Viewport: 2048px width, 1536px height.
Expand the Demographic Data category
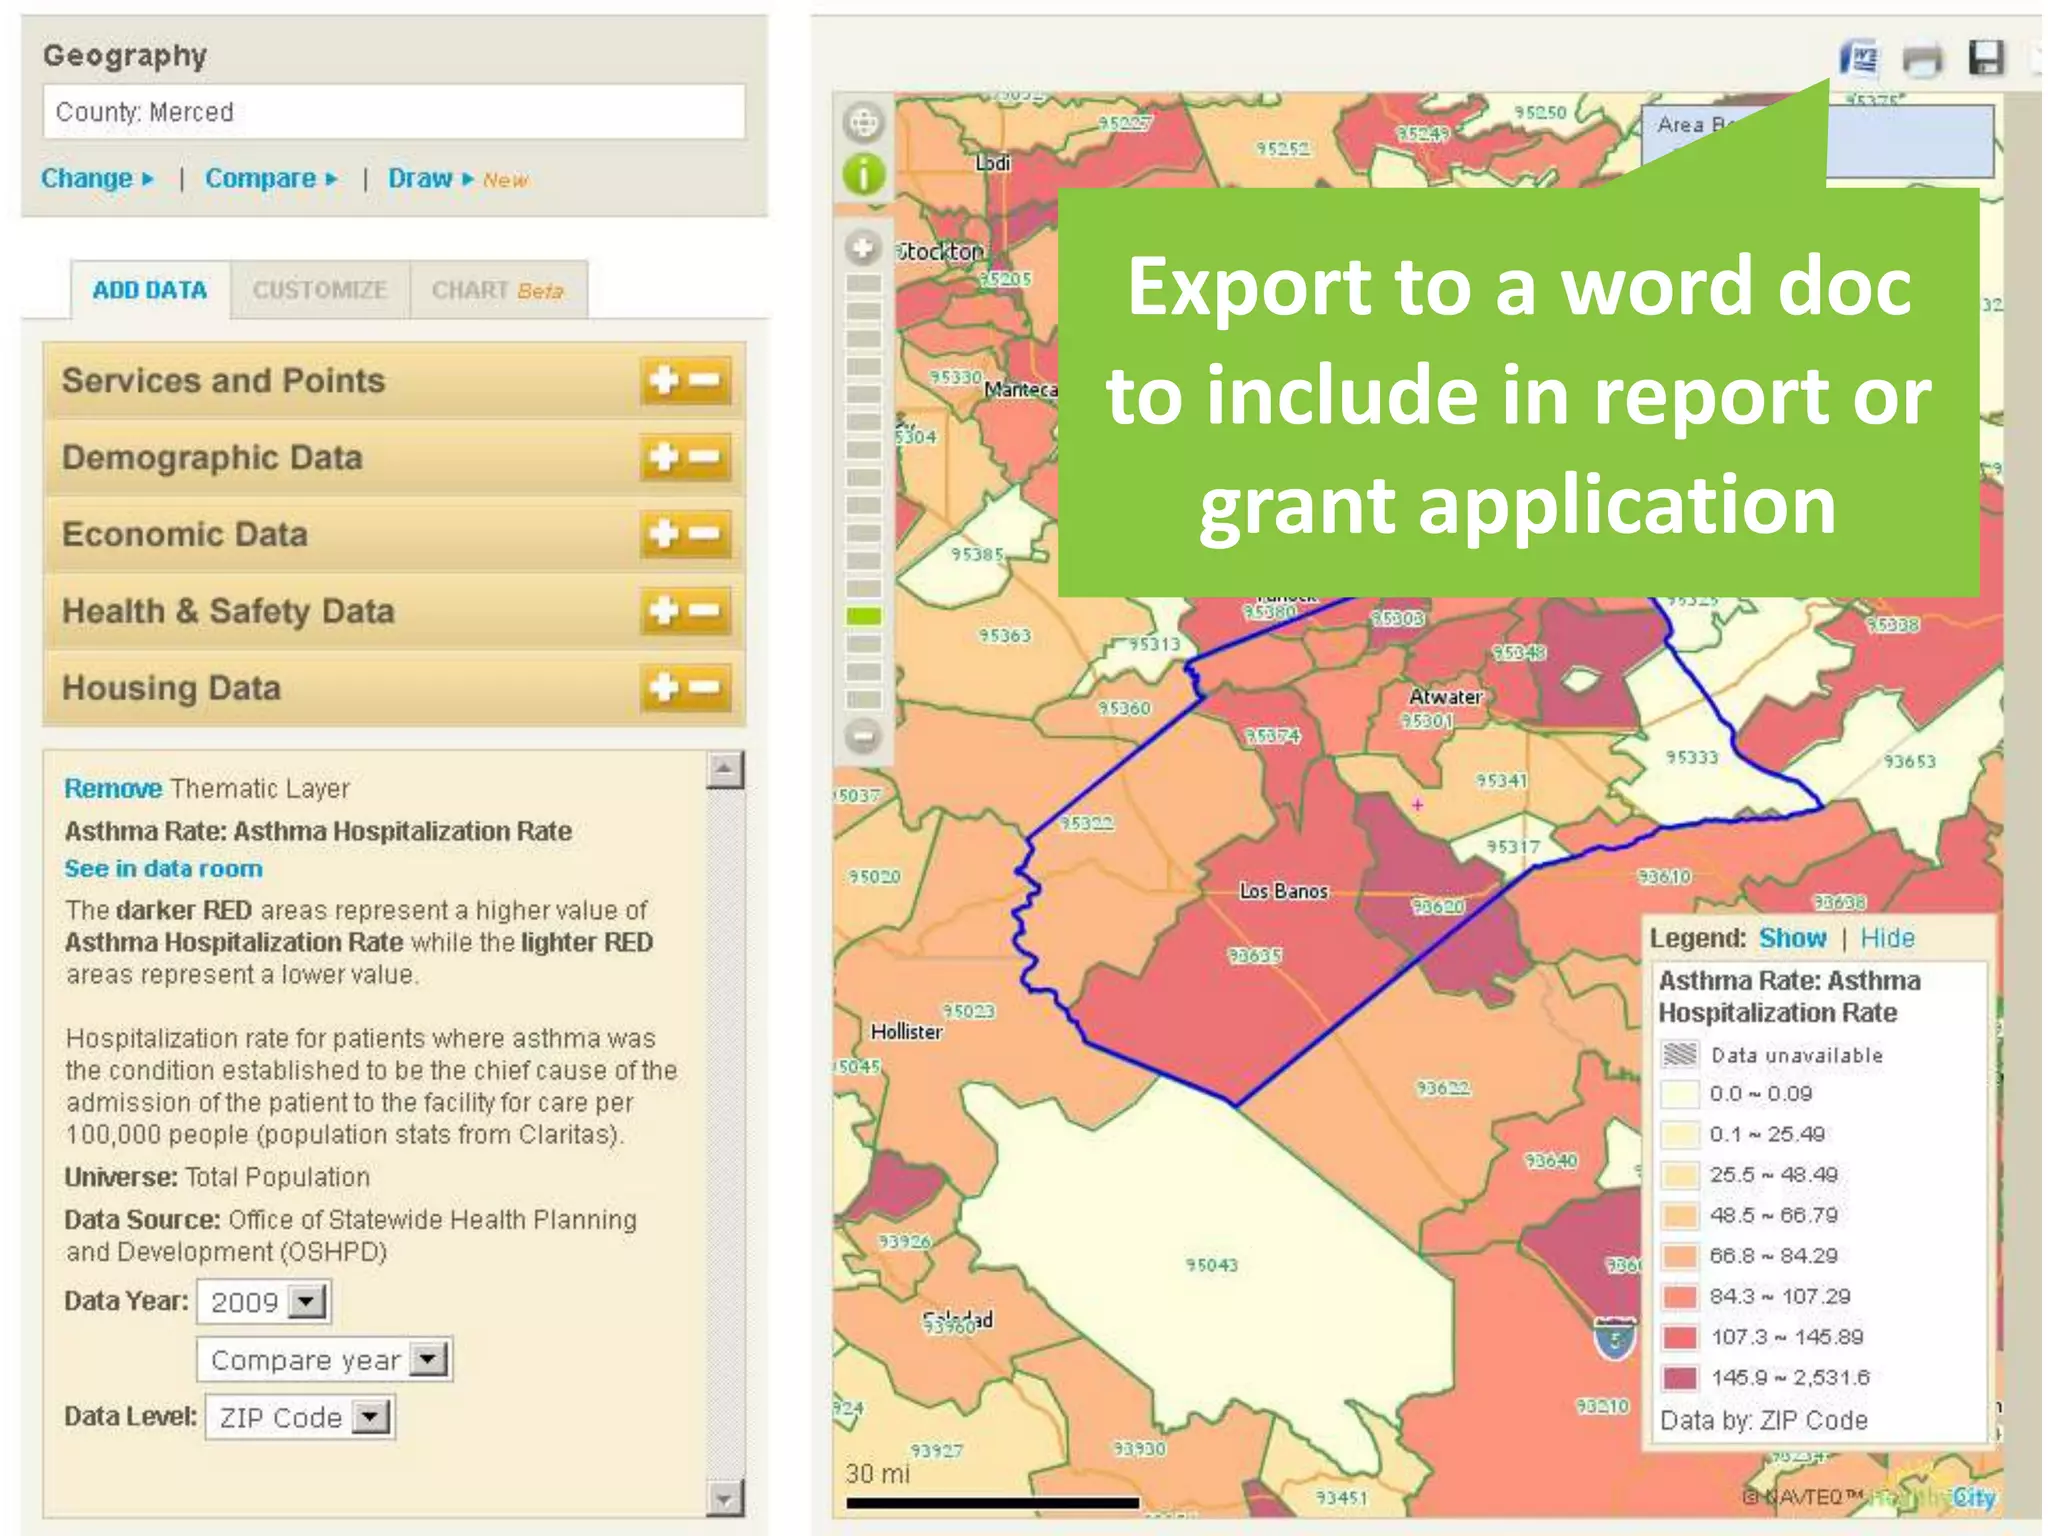[394, 458]
